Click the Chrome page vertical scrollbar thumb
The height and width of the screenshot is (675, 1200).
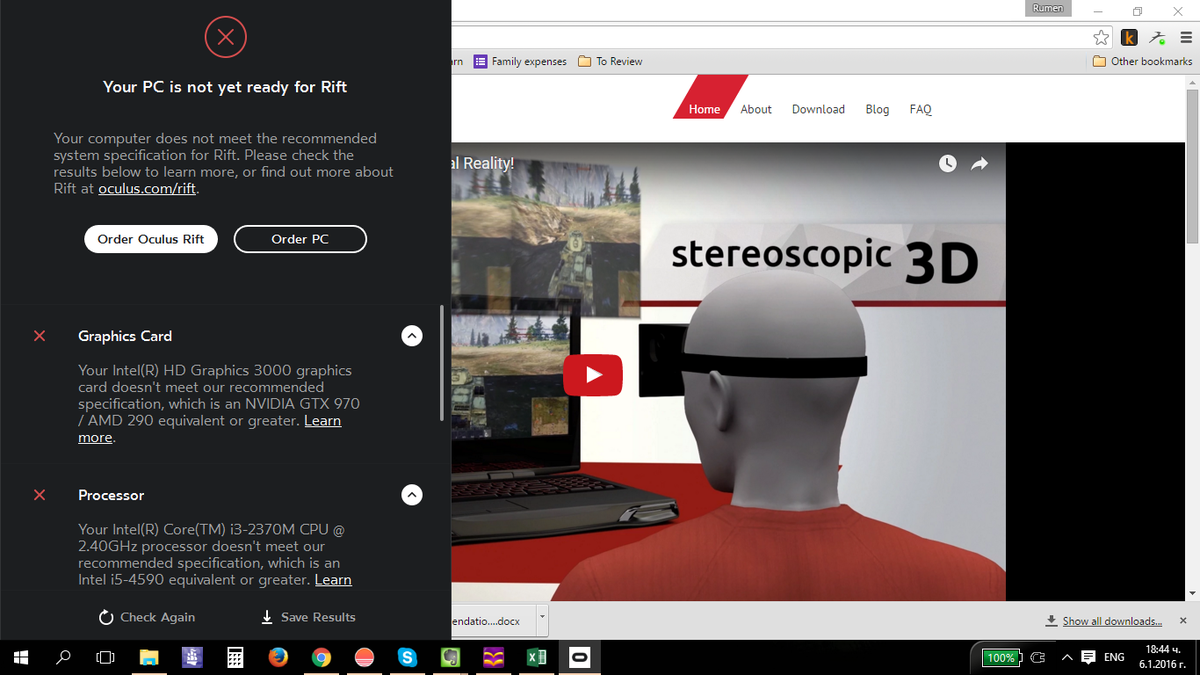(x=1192, y=168)
